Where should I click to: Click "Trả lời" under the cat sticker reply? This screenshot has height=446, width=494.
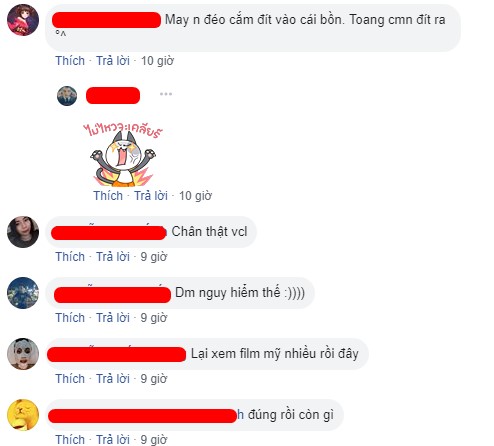[151, 196]
